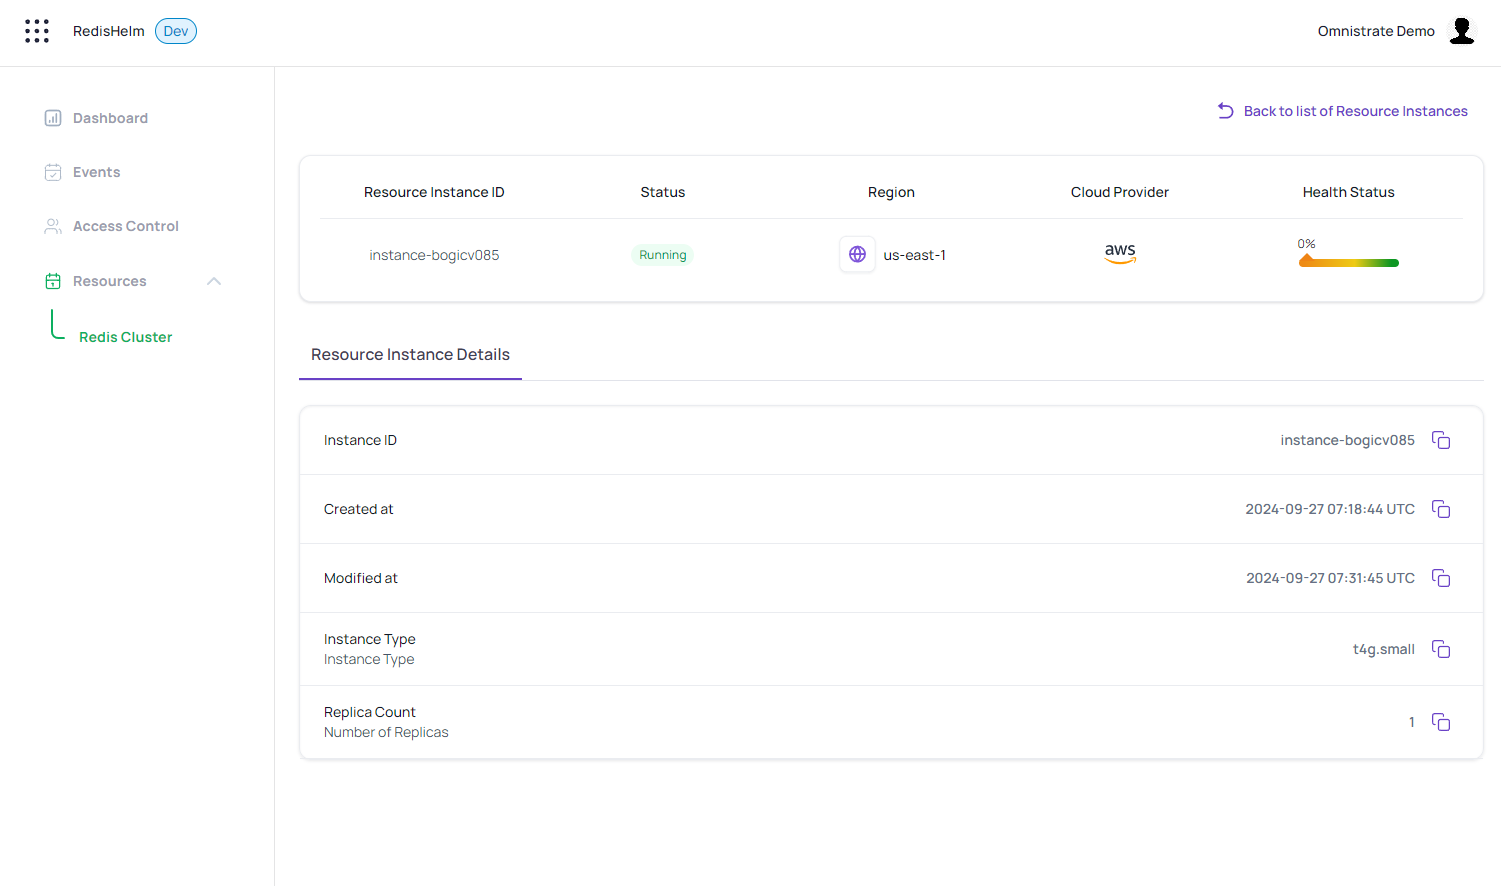Screen dimensions: 1501x886
Task: Switch to Resource Instance Details tab
Action: coord(410,355)
